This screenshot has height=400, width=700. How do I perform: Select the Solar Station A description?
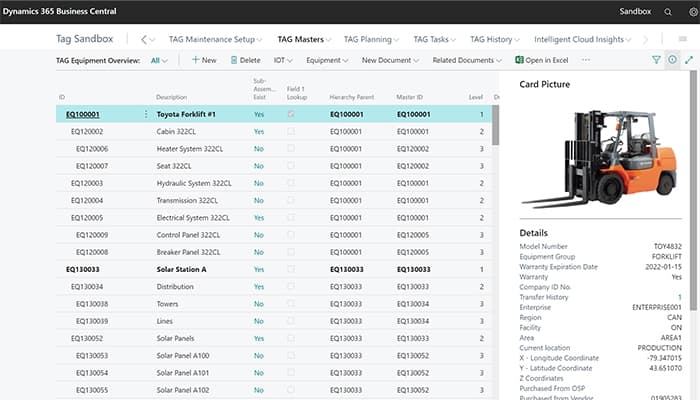(181, 270)
